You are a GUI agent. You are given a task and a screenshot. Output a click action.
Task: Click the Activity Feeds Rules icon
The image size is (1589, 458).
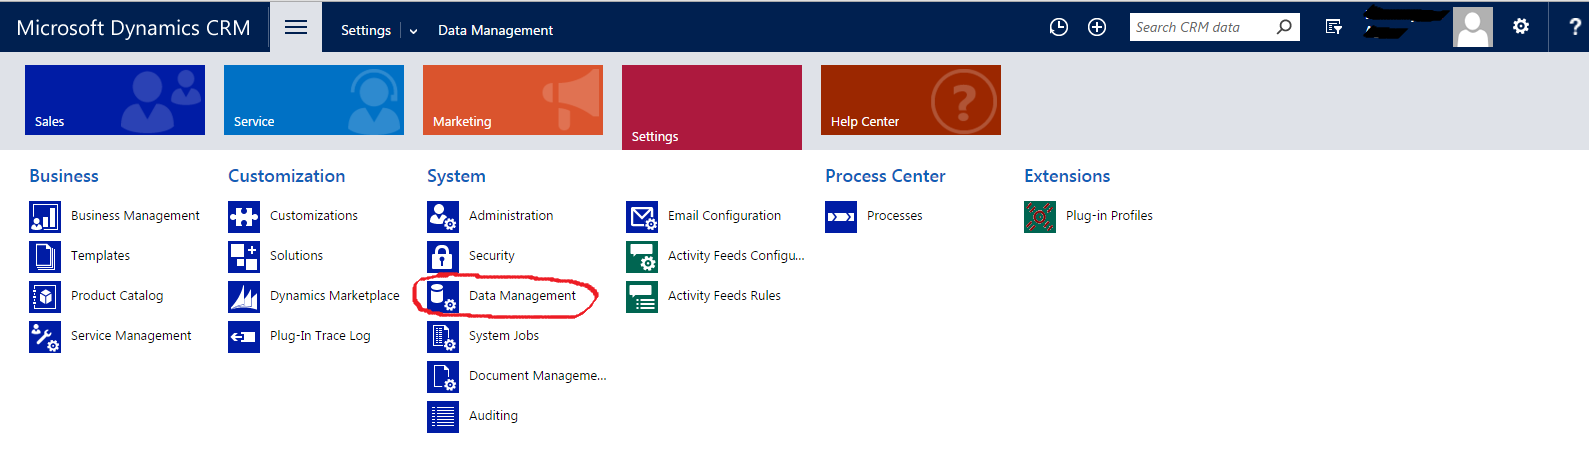(x=642, y=296)
